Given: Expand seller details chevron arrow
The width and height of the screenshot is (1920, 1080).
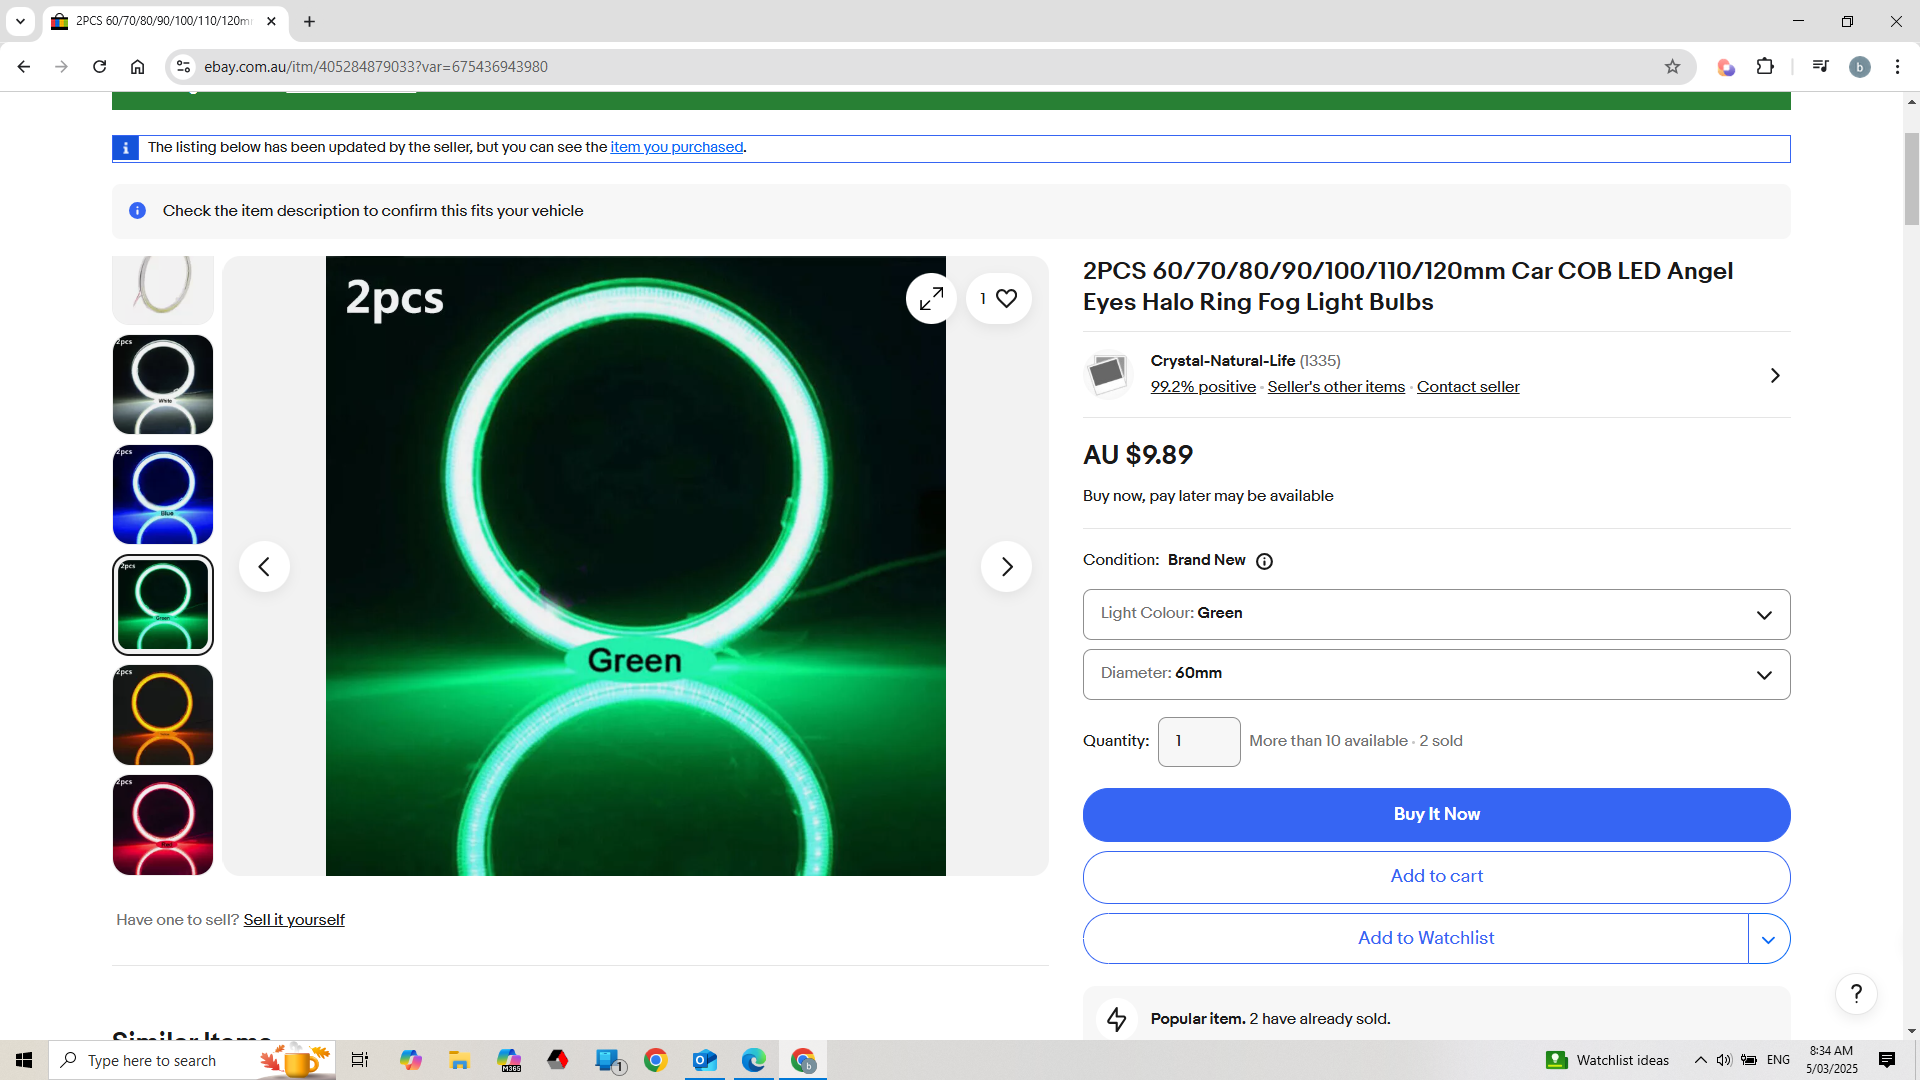Looking at the screenshot, I should coord(1775,375).
